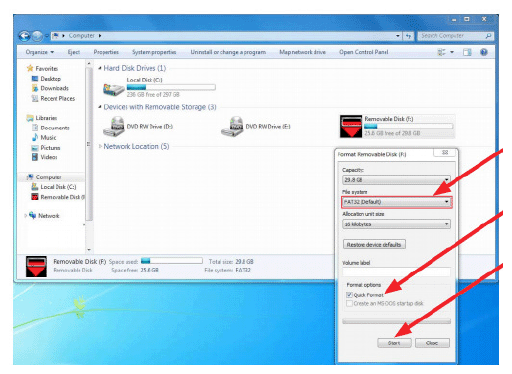This screenshot has width=512, height=374.
Task: Click the Music note icon
Action: click(x=35, y=137)
